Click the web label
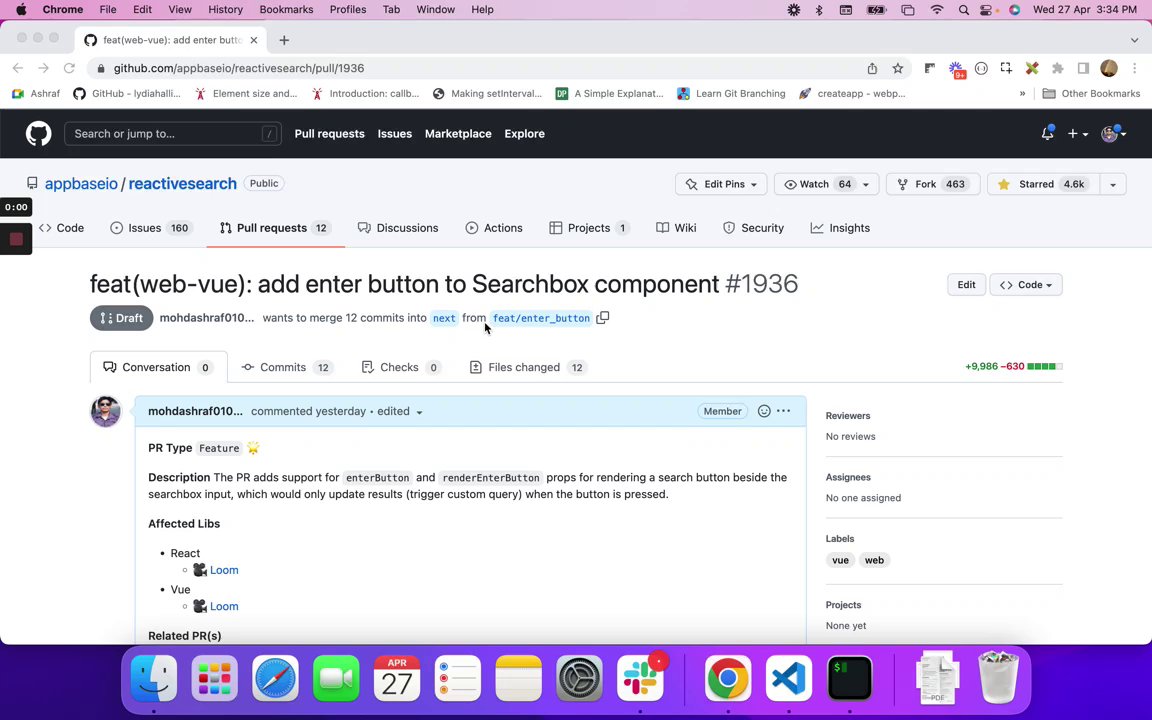Viewport: 1152px width, 720px height. pyautogui.click(x=874, y=560)
